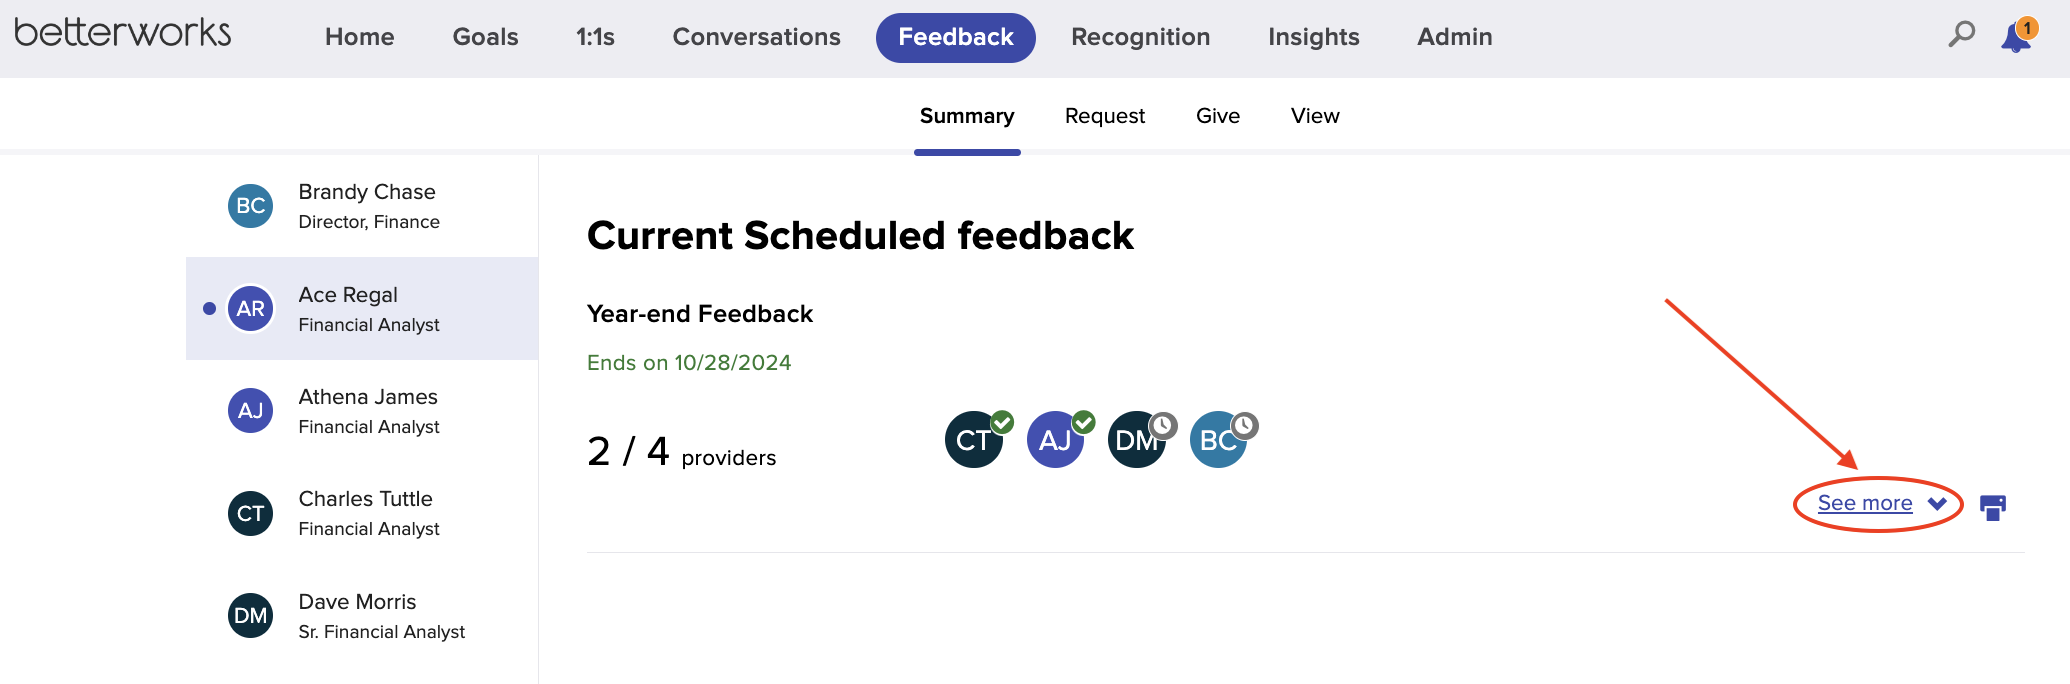Click the betterworks logo
Screen dimensions: 2070x684
(123, 32)
